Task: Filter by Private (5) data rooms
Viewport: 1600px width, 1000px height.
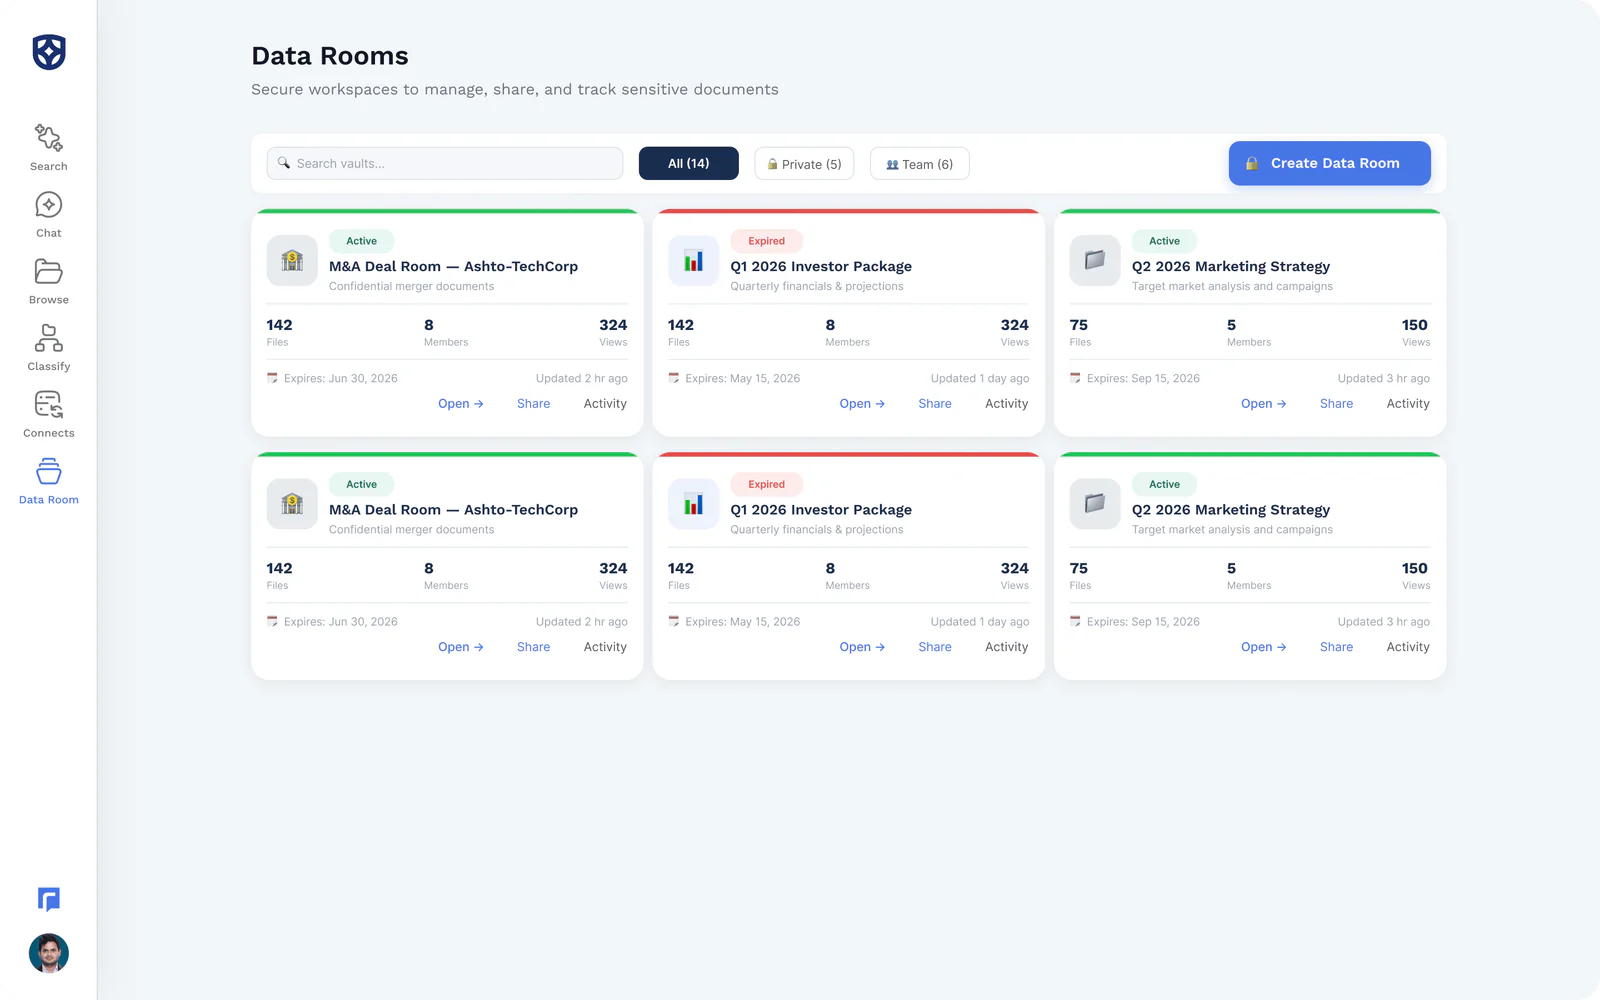Action: click(x=804, y=163)
